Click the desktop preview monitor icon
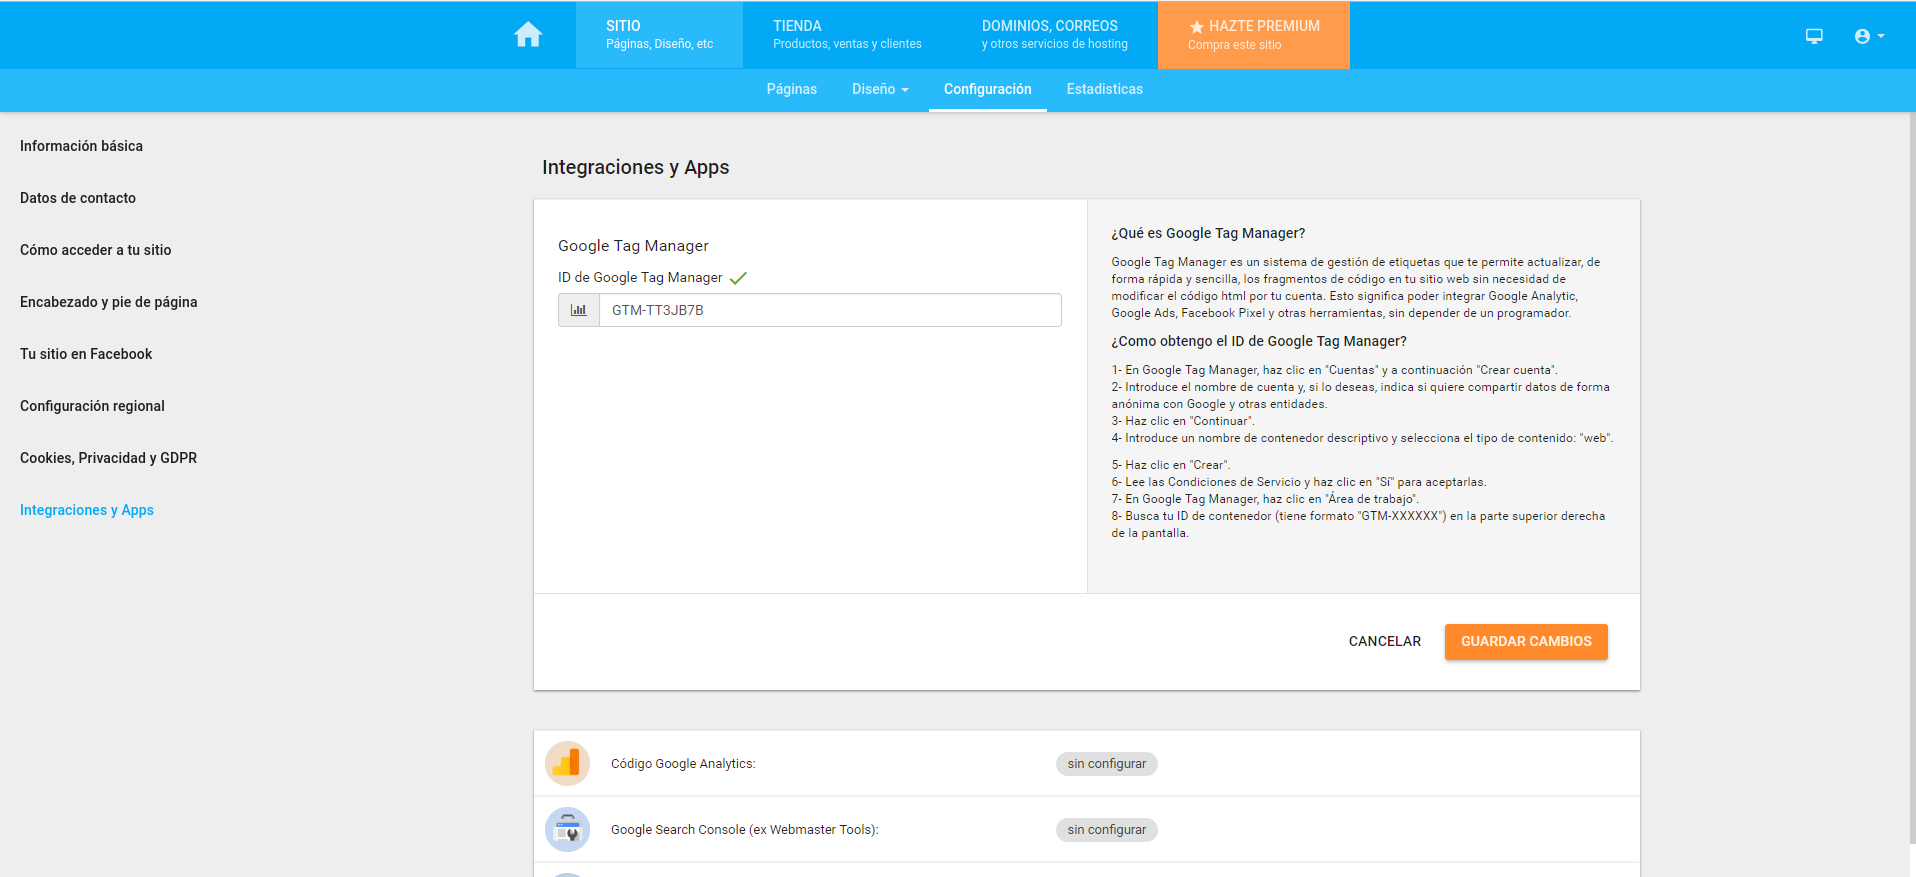 point(1814,36)
